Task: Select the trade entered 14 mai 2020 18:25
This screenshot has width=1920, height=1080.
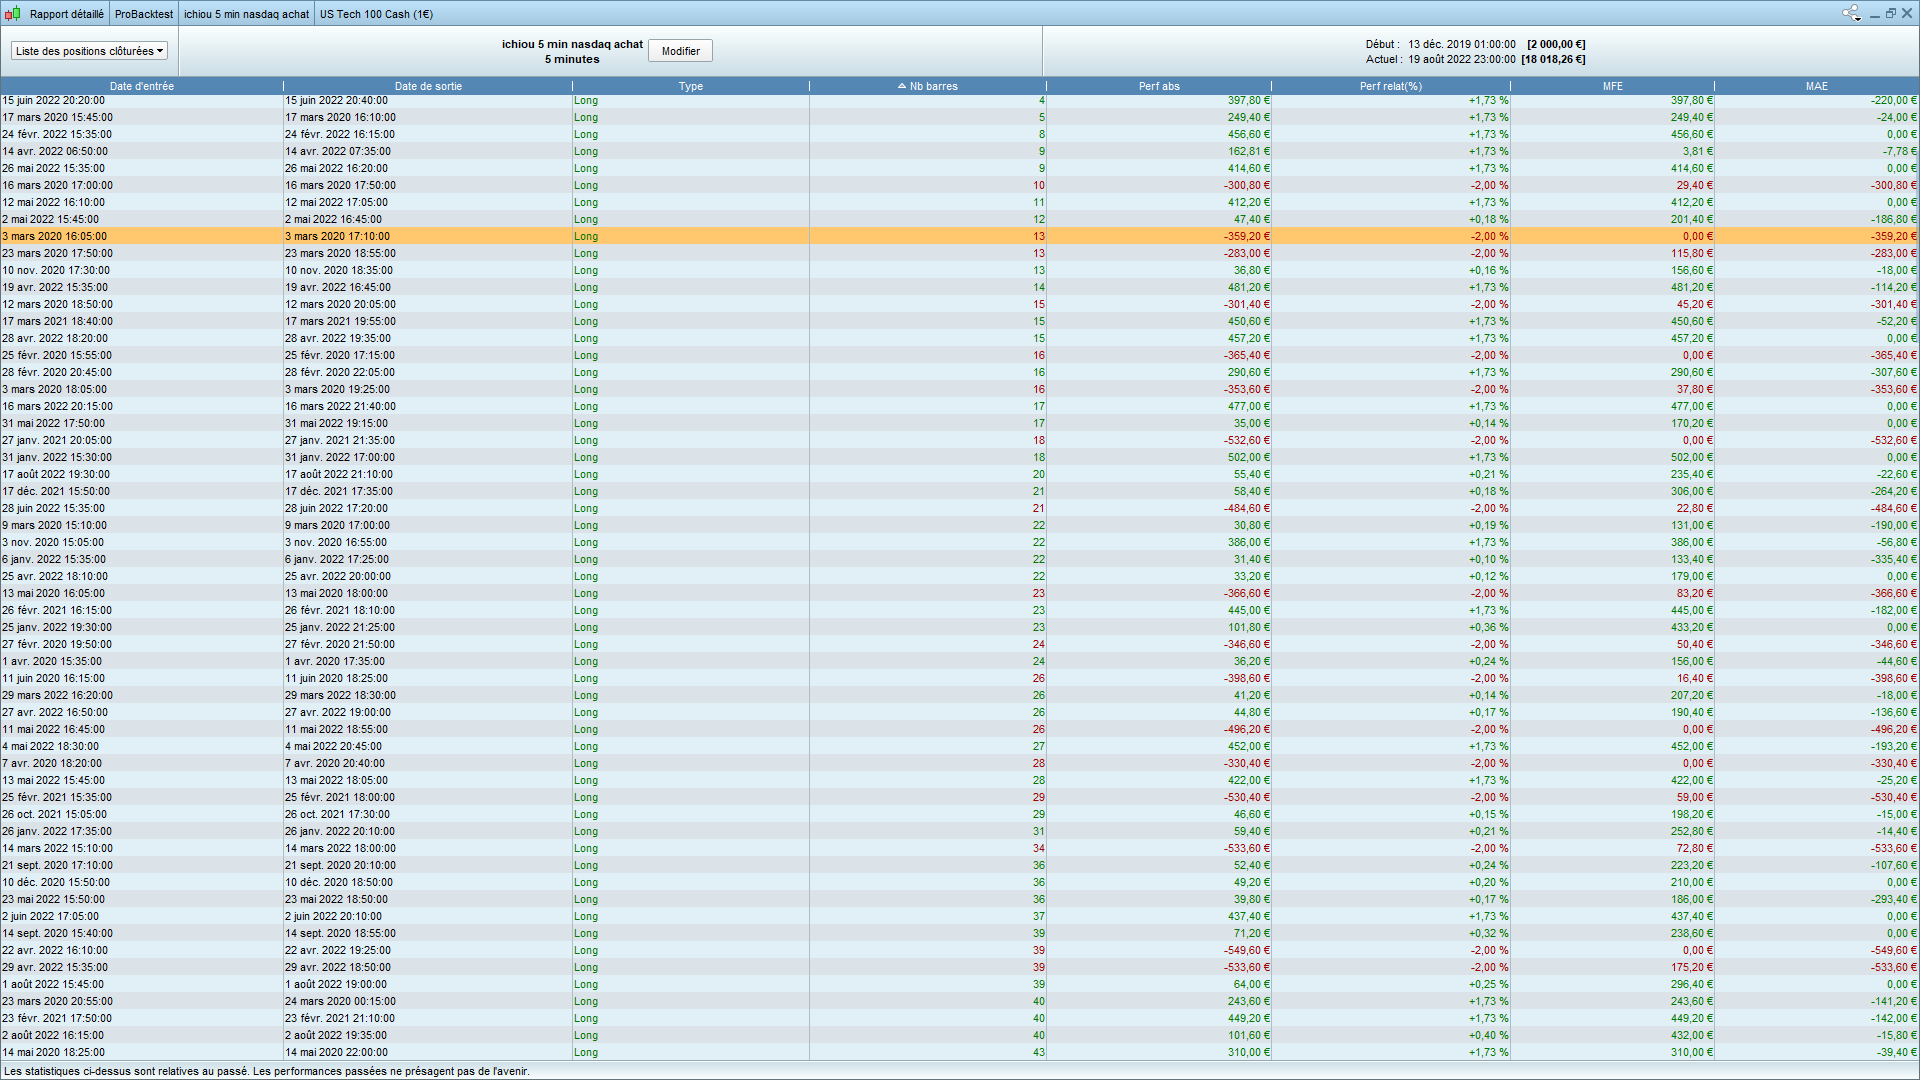Action: tap(53, 1052)
